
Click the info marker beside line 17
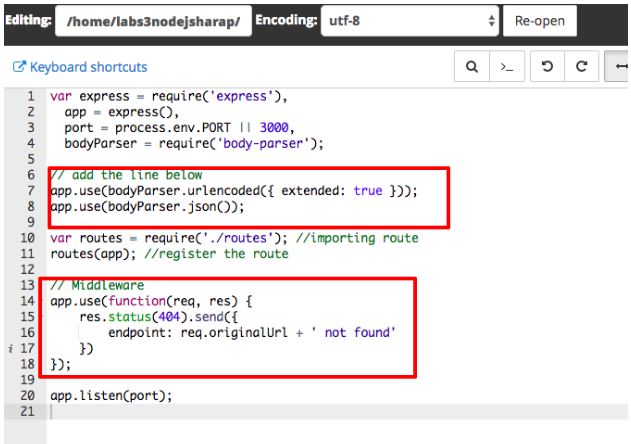click(x=10, y=349)
